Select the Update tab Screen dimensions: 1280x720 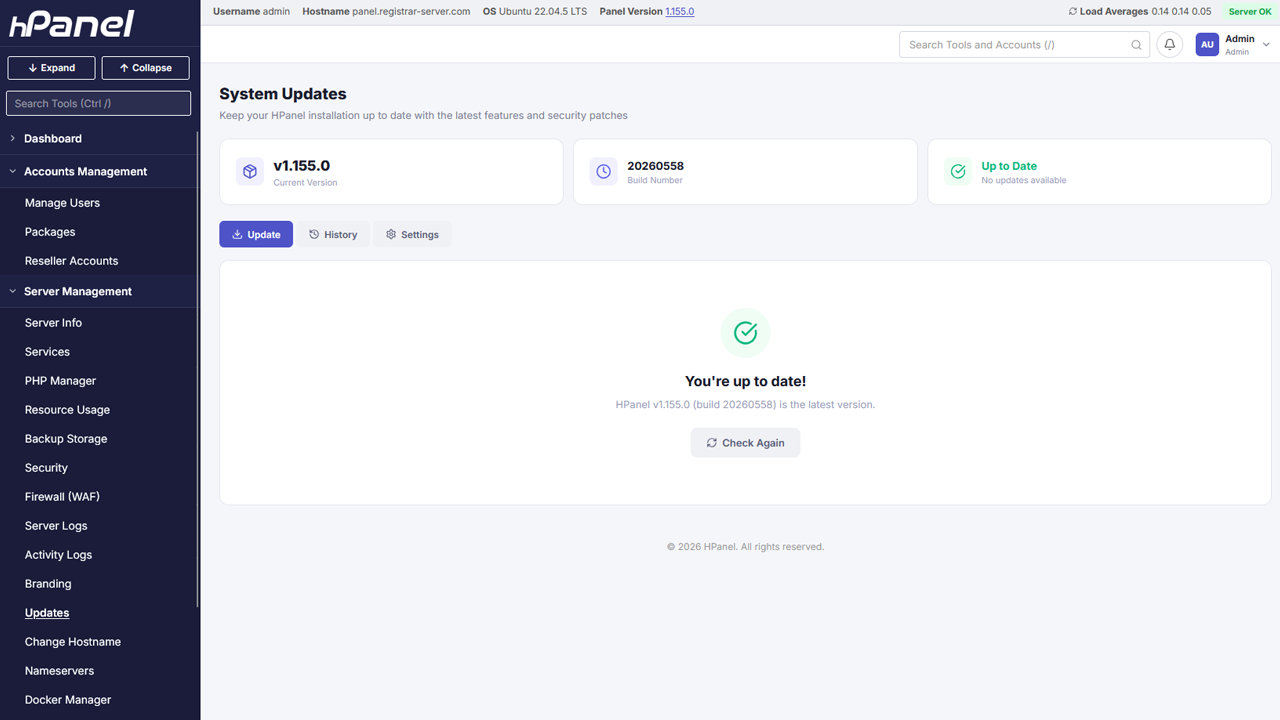click(256, 235)
